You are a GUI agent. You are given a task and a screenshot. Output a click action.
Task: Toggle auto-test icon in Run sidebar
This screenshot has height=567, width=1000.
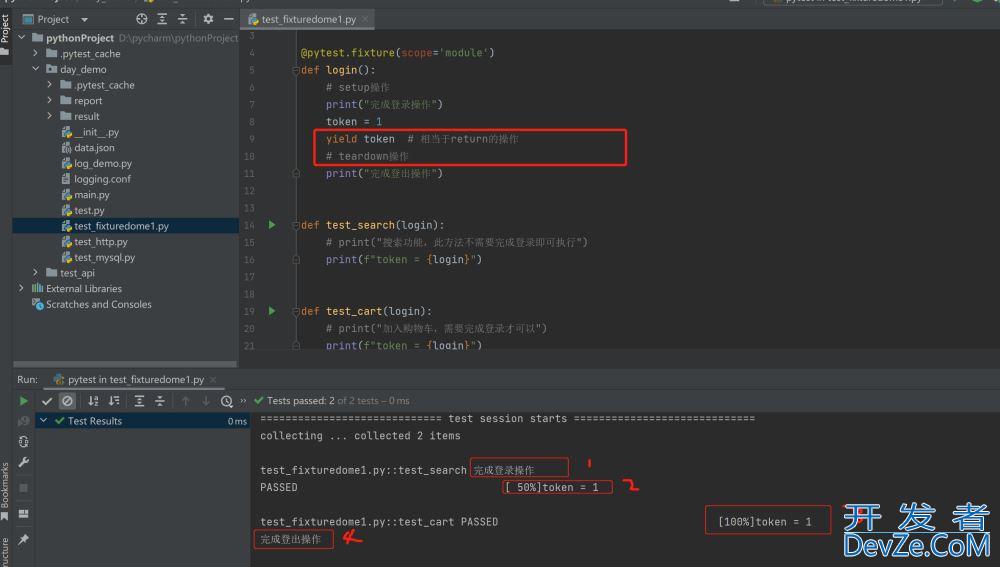24,441
